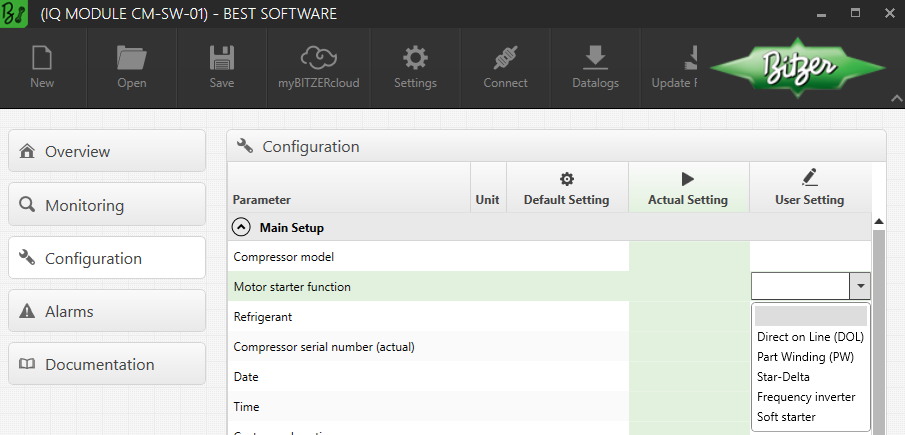Open the Alarms section
This screenshot has width=905, height=435.
[107, 311]
